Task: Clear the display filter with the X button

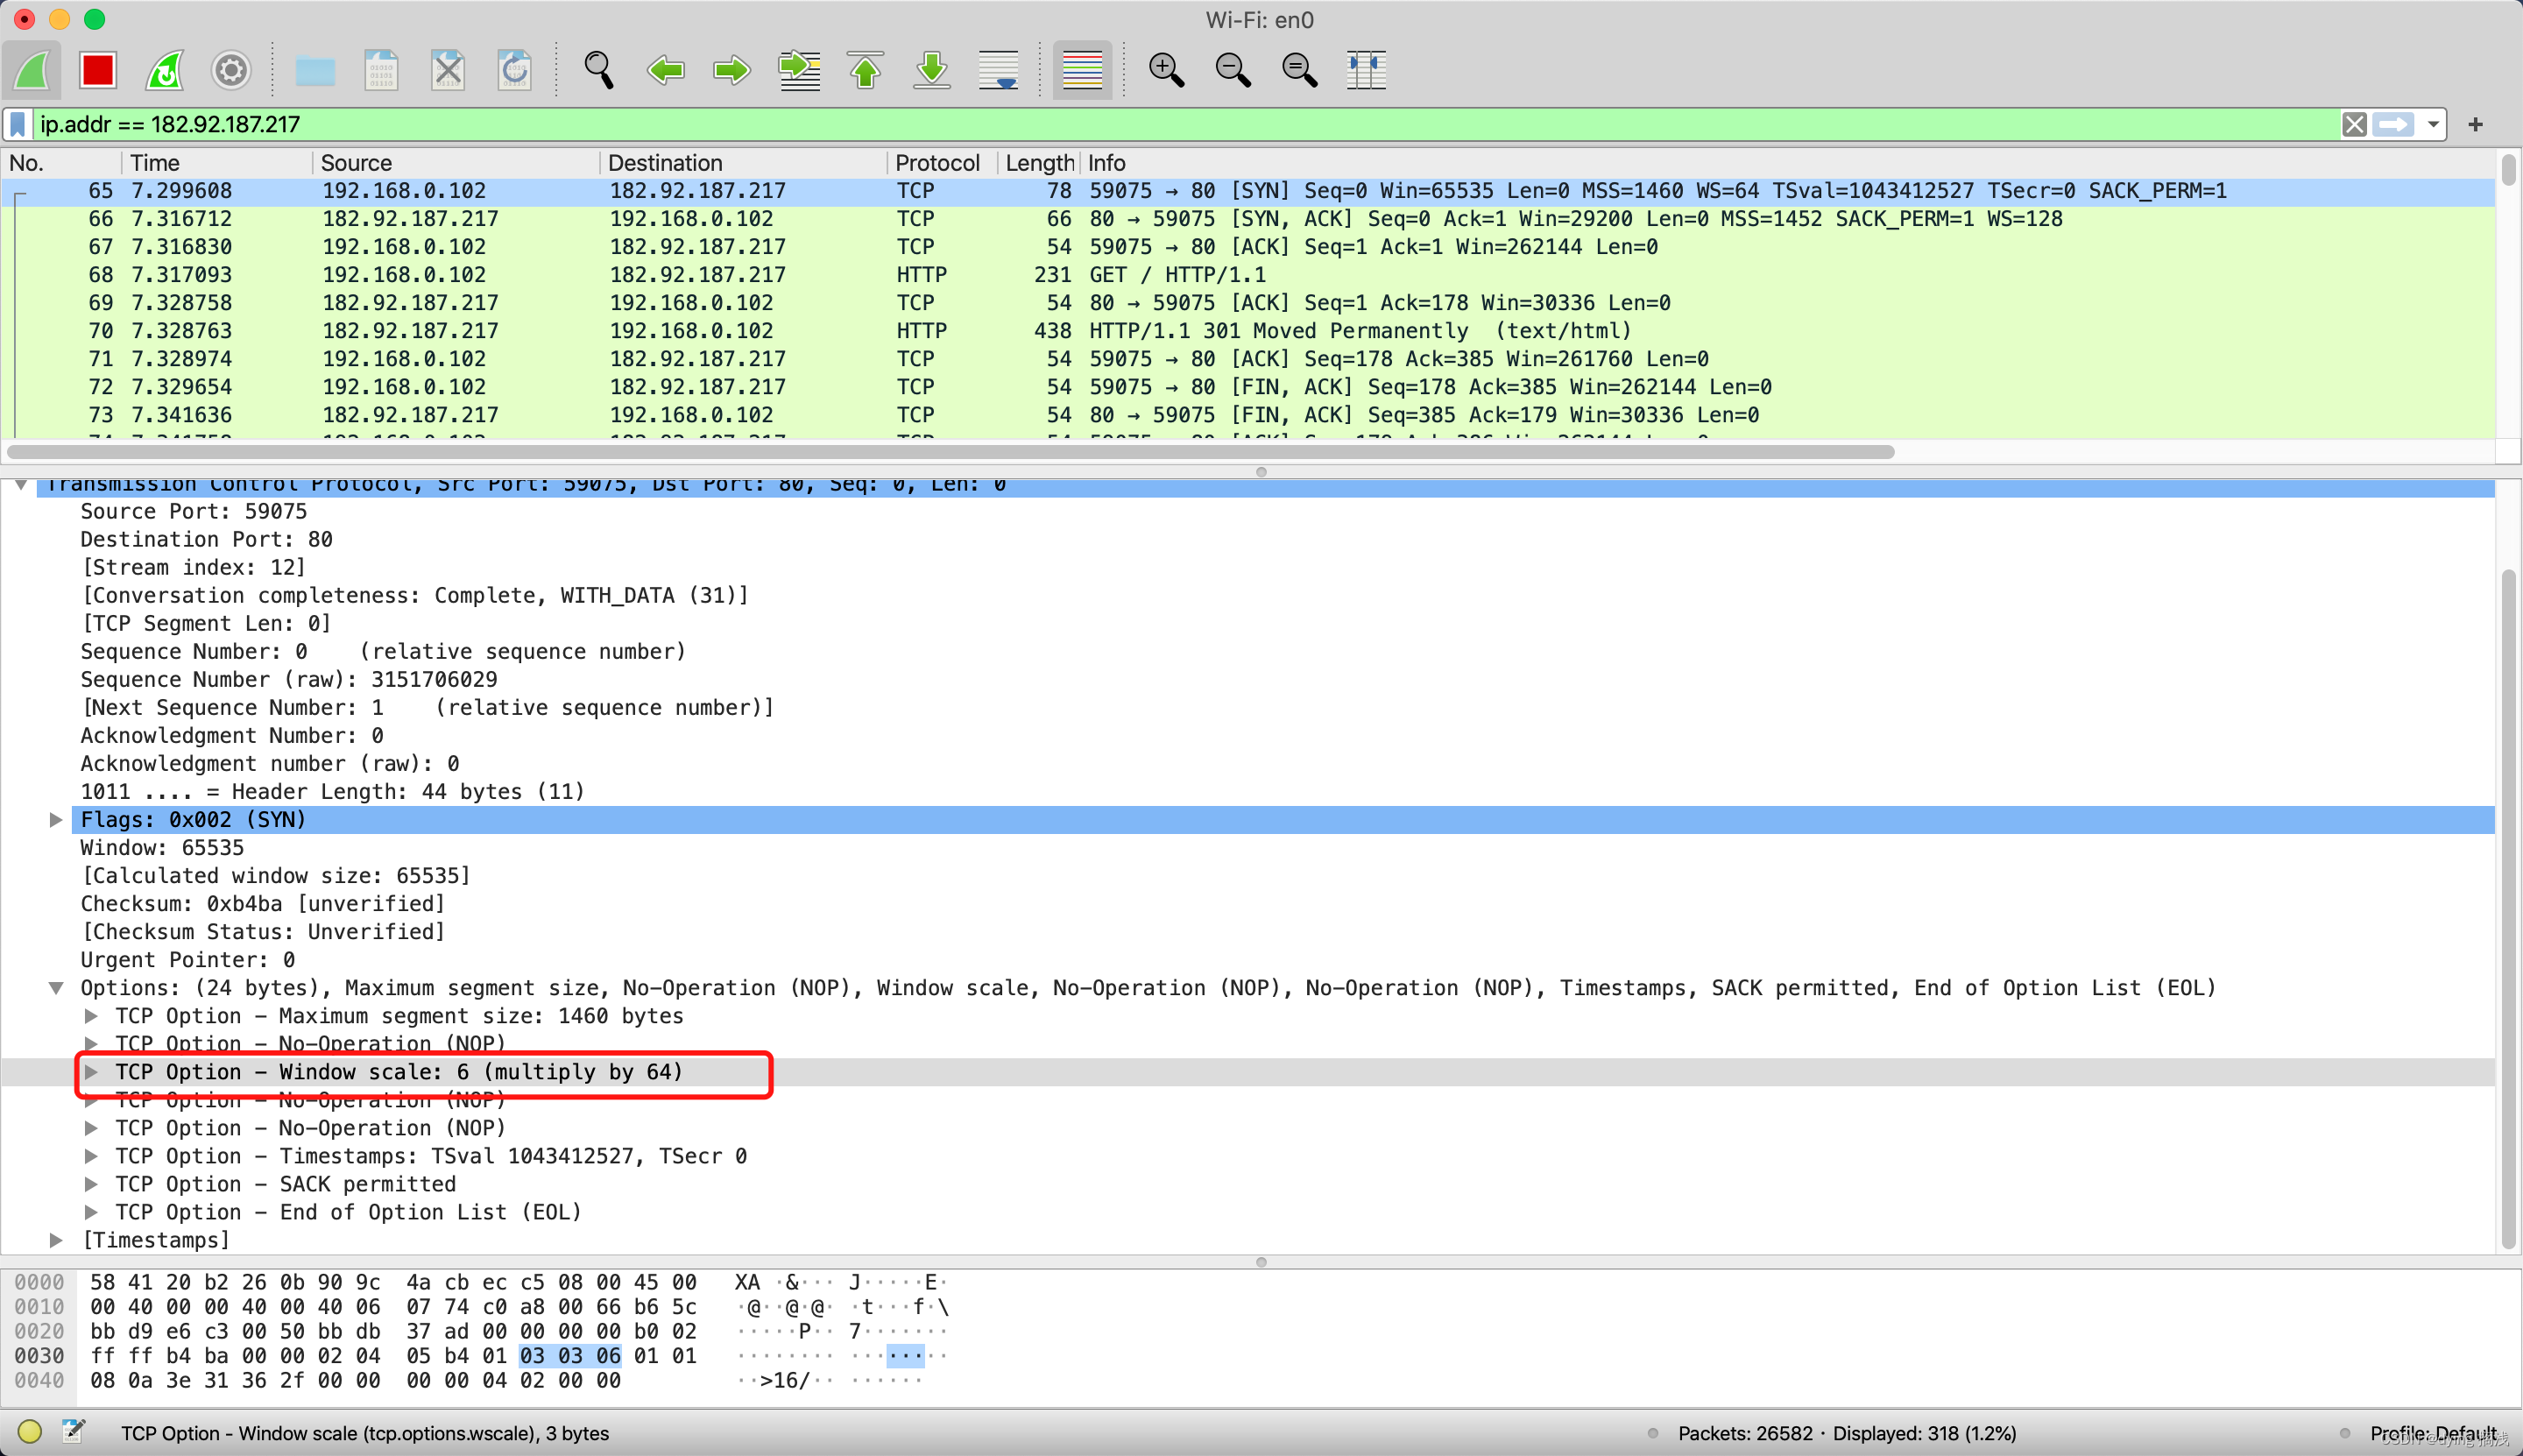Action: [x=2355, y=124]
